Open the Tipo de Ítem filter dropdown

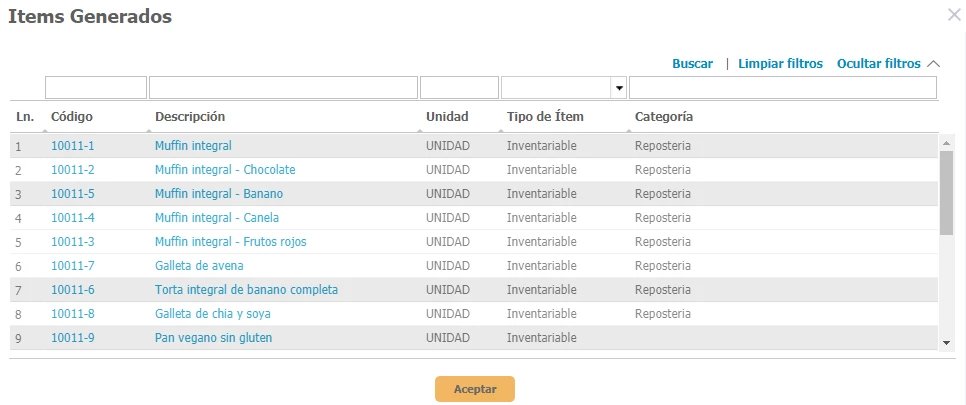pos(619,88)
